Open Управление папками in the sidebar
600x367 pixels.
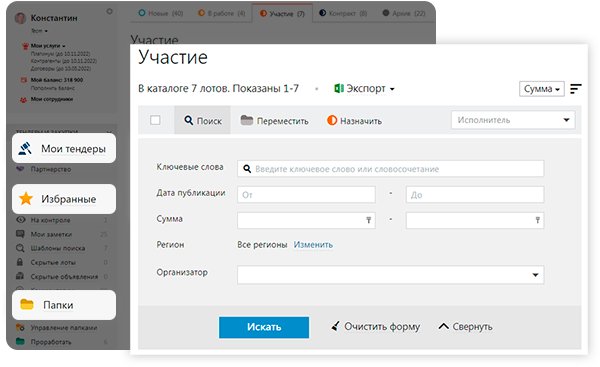coord(64,328)
